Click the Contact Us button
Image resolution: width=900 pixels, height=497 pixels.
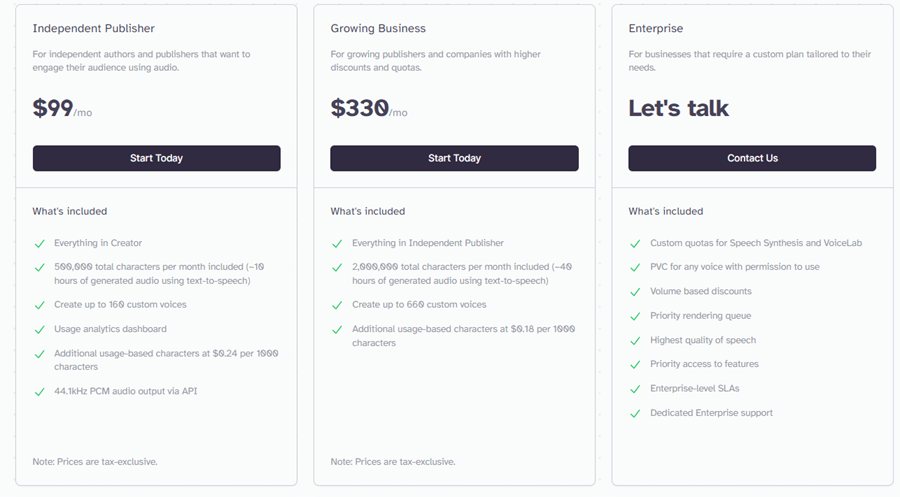pyautogui.click(x=752, y=158)
